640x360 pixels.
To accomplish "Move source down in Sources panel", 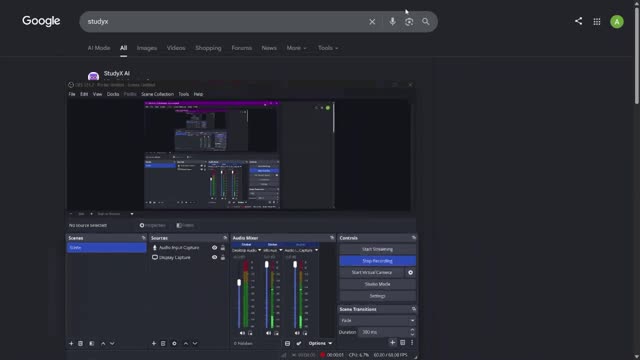I will click(x=195, y=343).
